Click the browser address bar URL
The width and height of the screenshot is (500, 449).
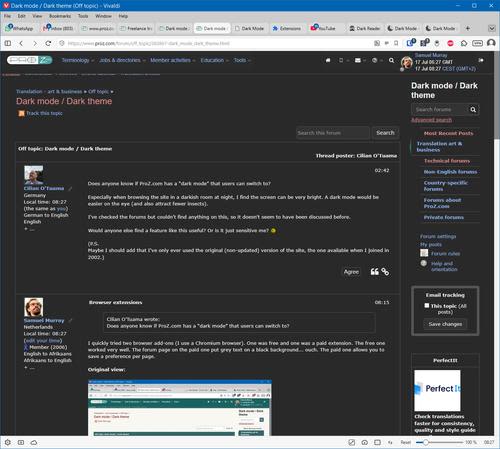149,43
